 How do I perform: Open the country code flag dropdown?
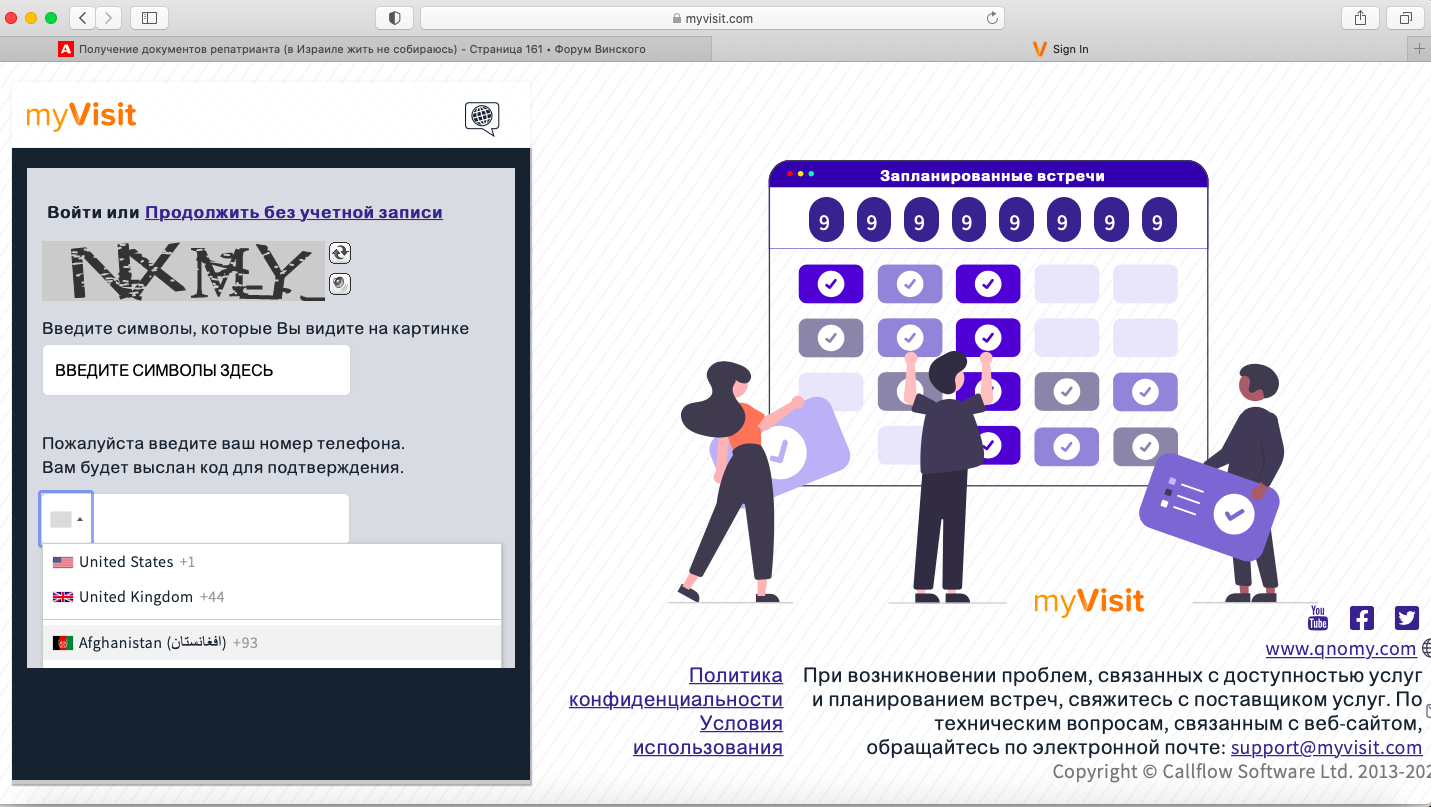point(65,518)
